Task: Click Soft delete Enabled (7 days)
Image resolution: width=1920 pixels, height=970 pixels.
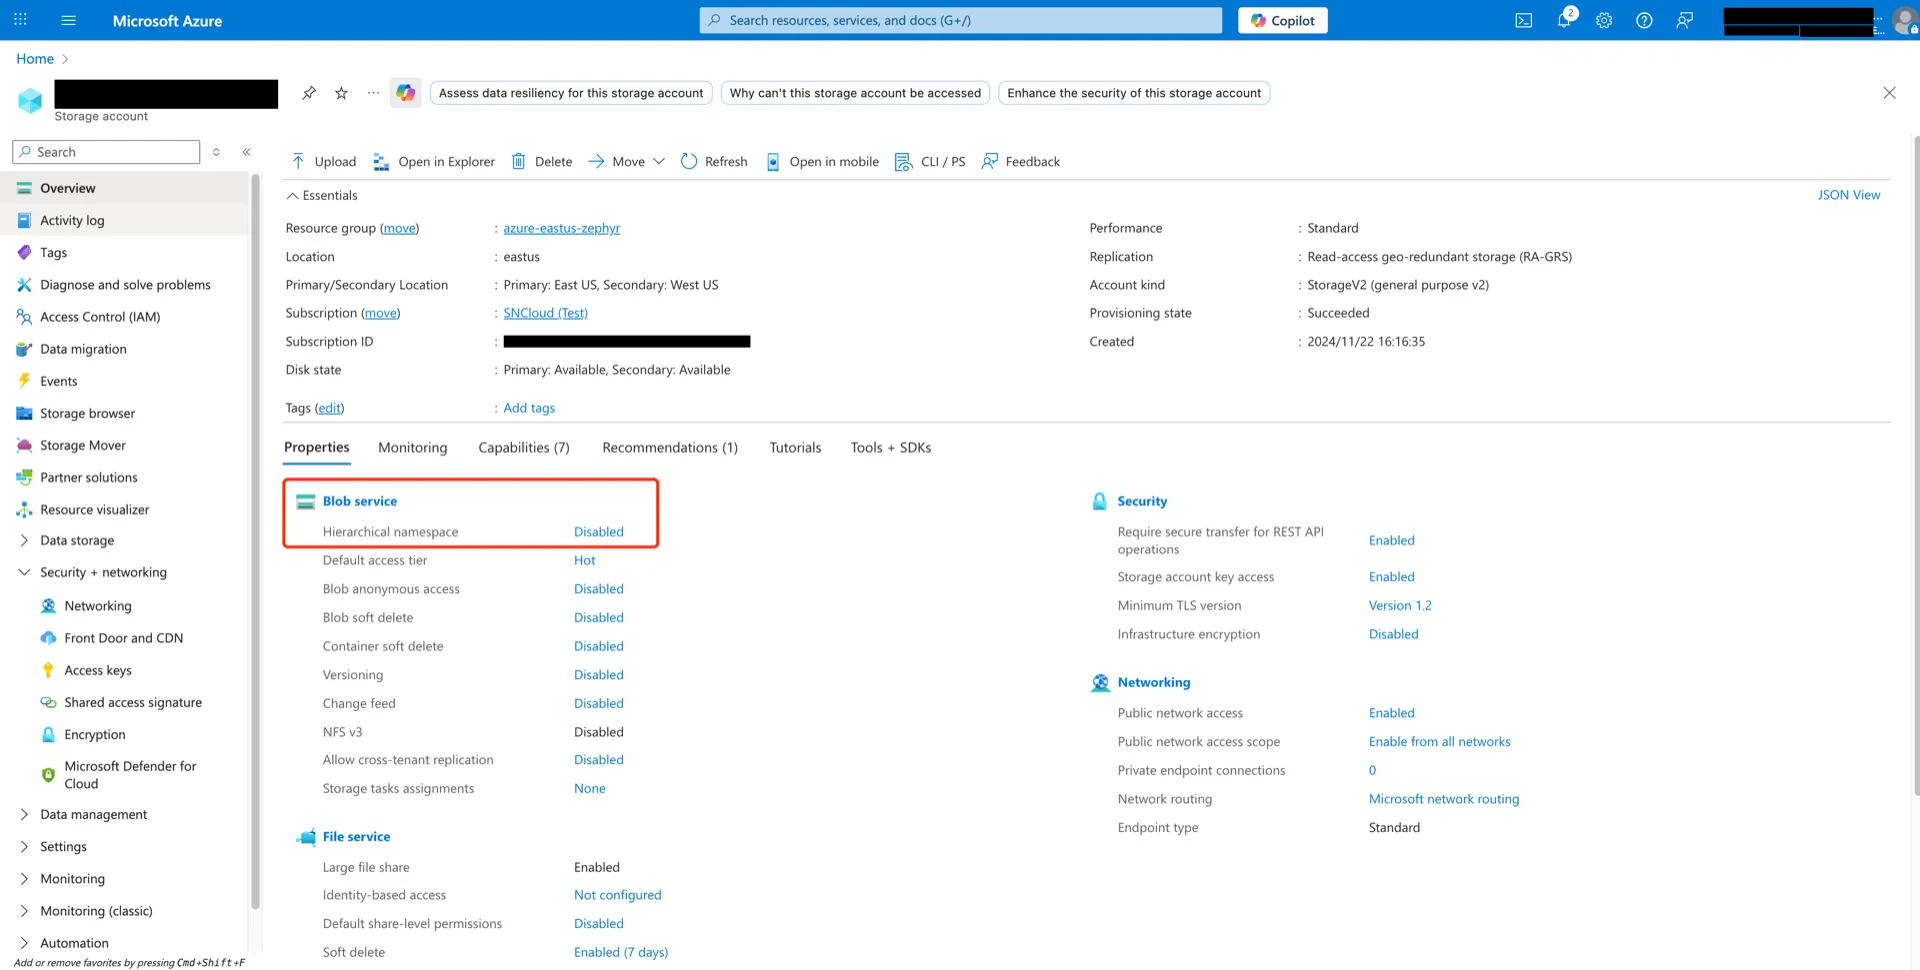Action: pos(621,953)
